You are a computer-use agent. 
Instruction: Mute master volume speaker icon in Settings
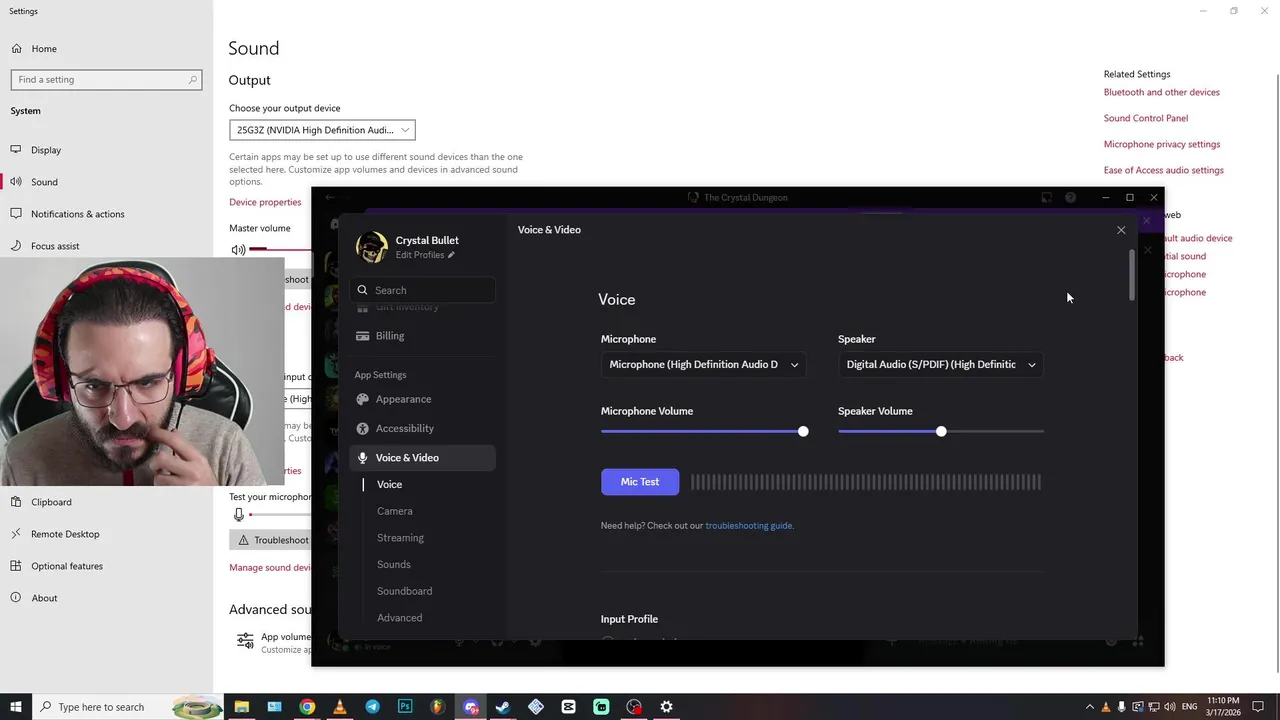[238, 249]
